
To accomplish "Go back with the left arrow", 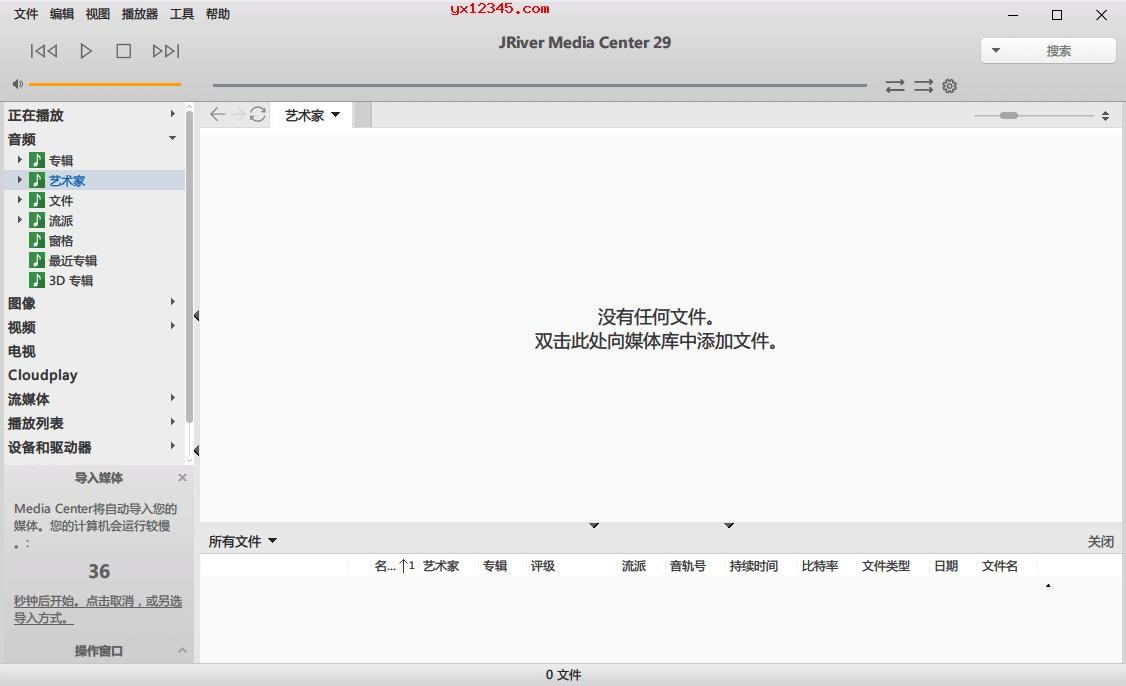I will (x=218, y=114).
